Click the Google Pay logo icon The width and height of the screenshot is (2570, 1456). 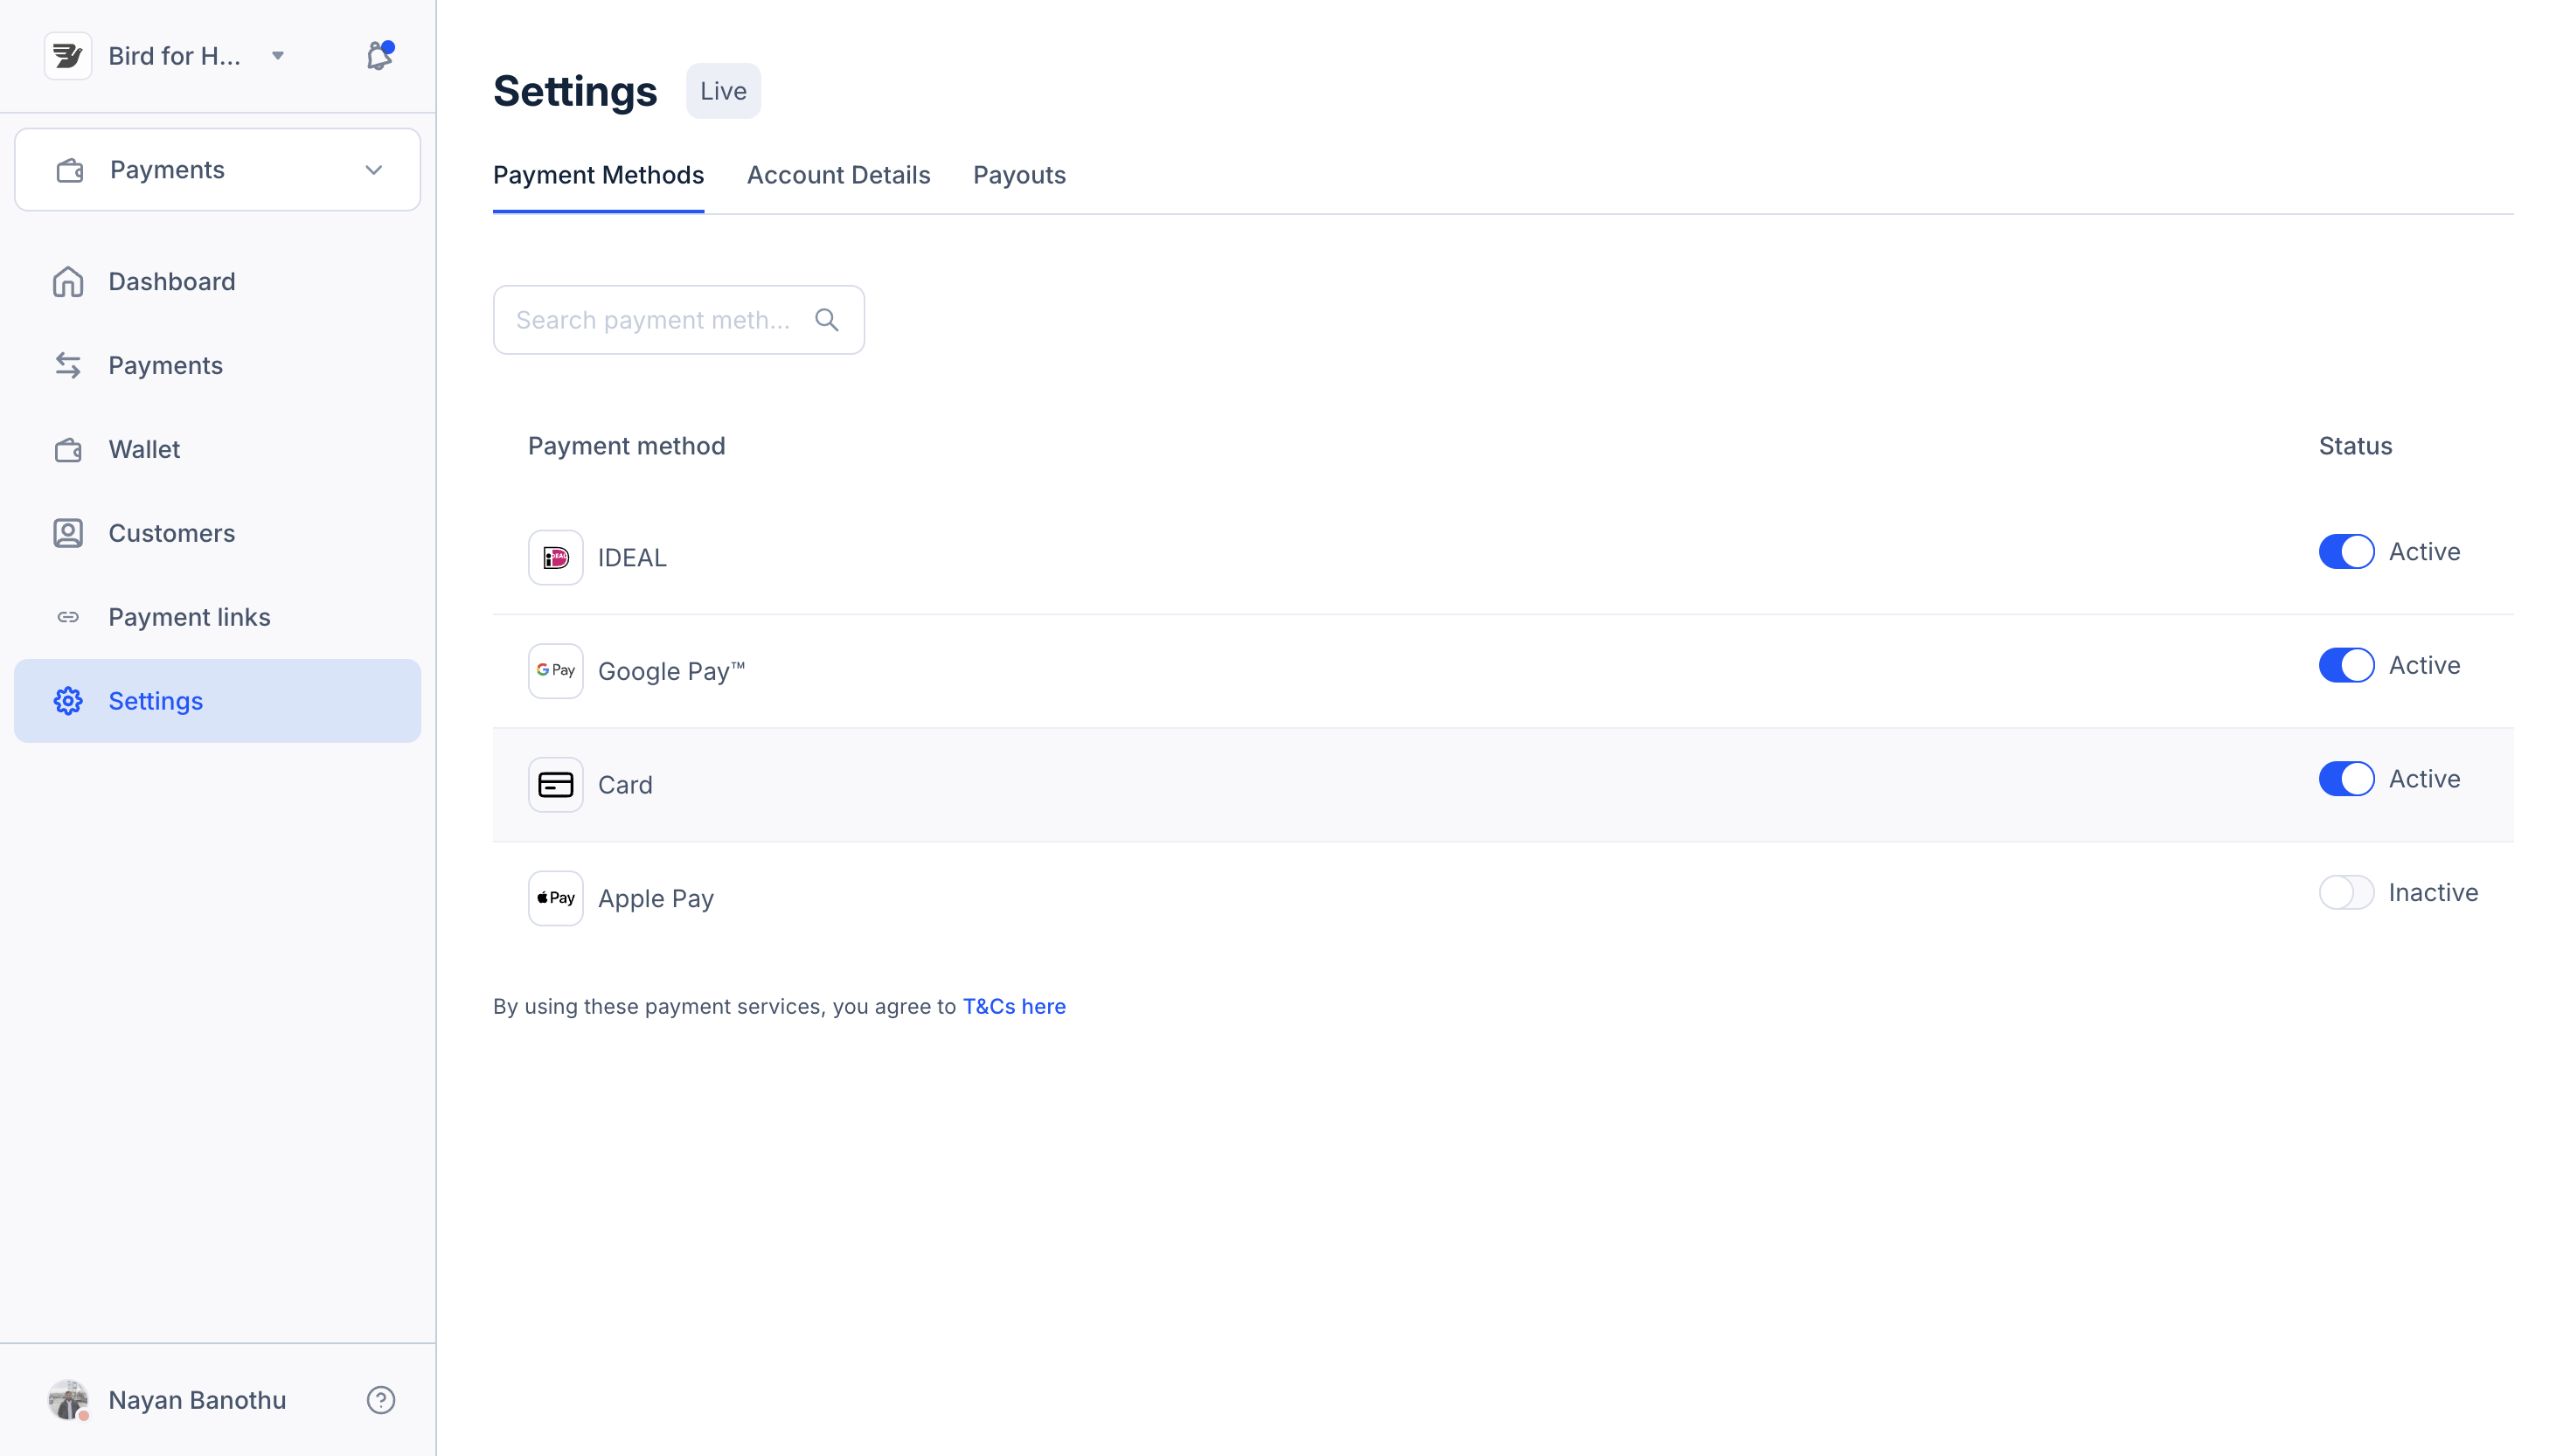(x=555, y=671)
